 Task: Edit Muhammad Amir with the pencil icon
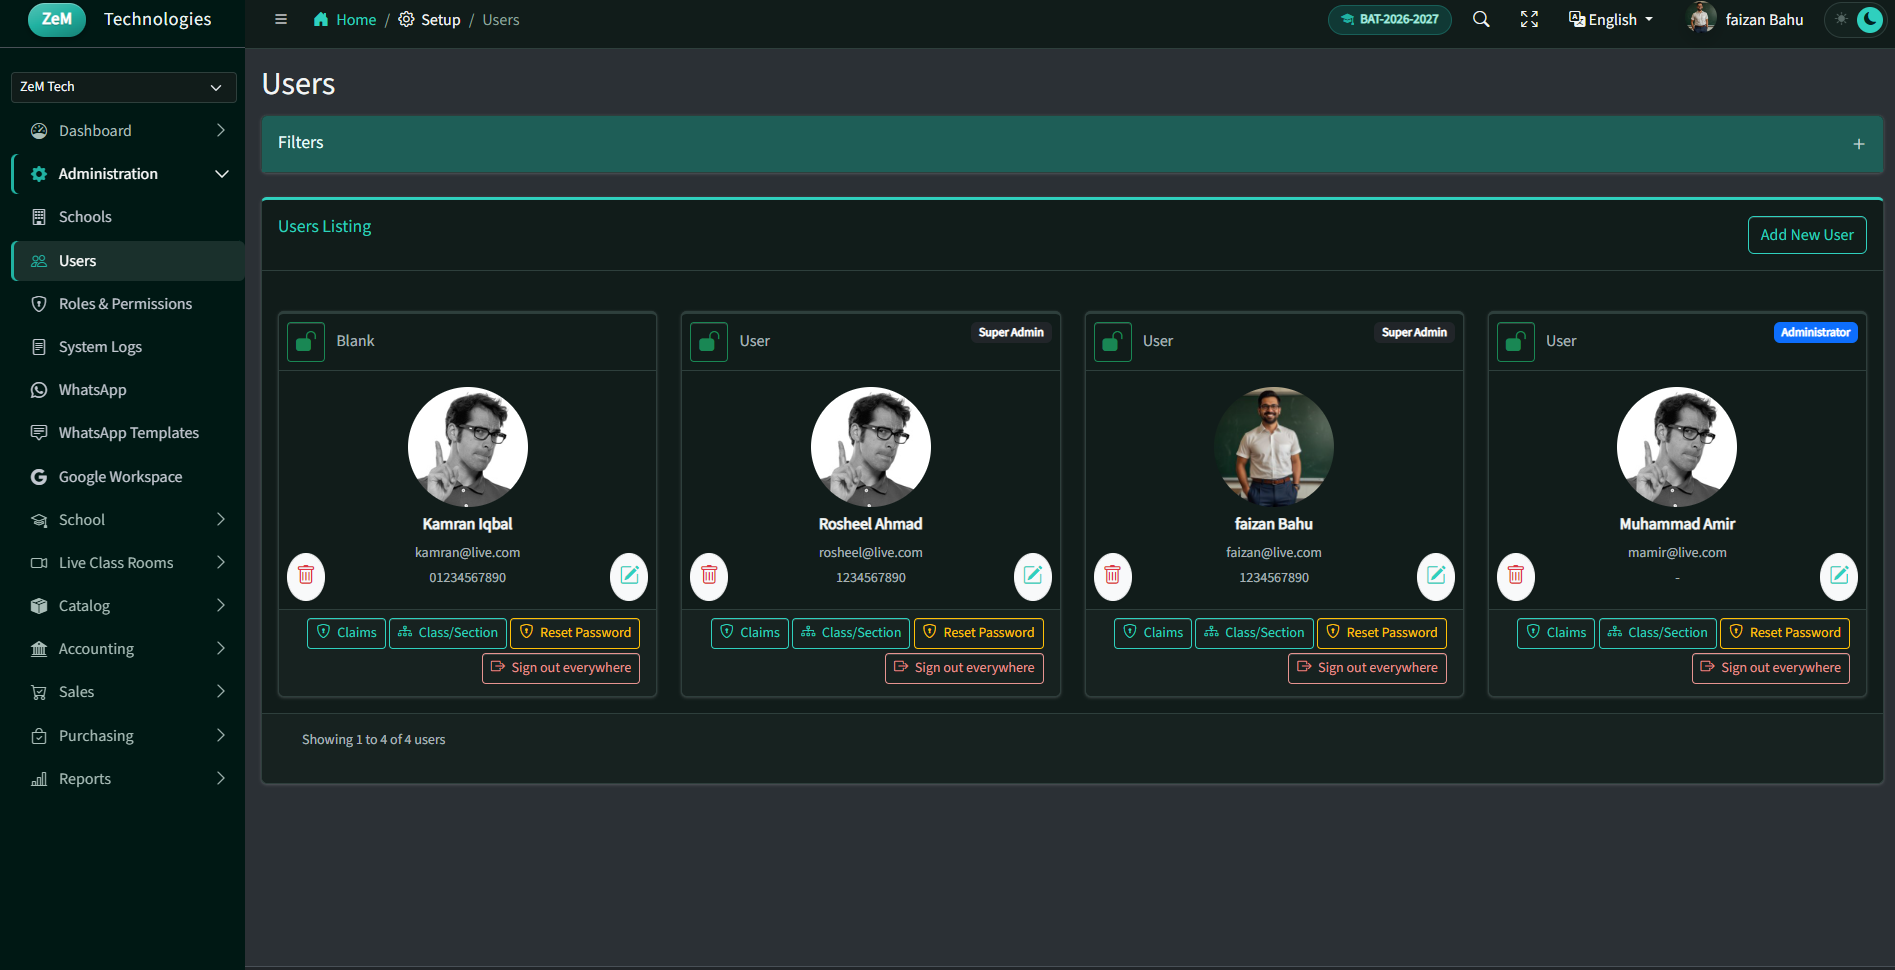[x=1839, y=576]
